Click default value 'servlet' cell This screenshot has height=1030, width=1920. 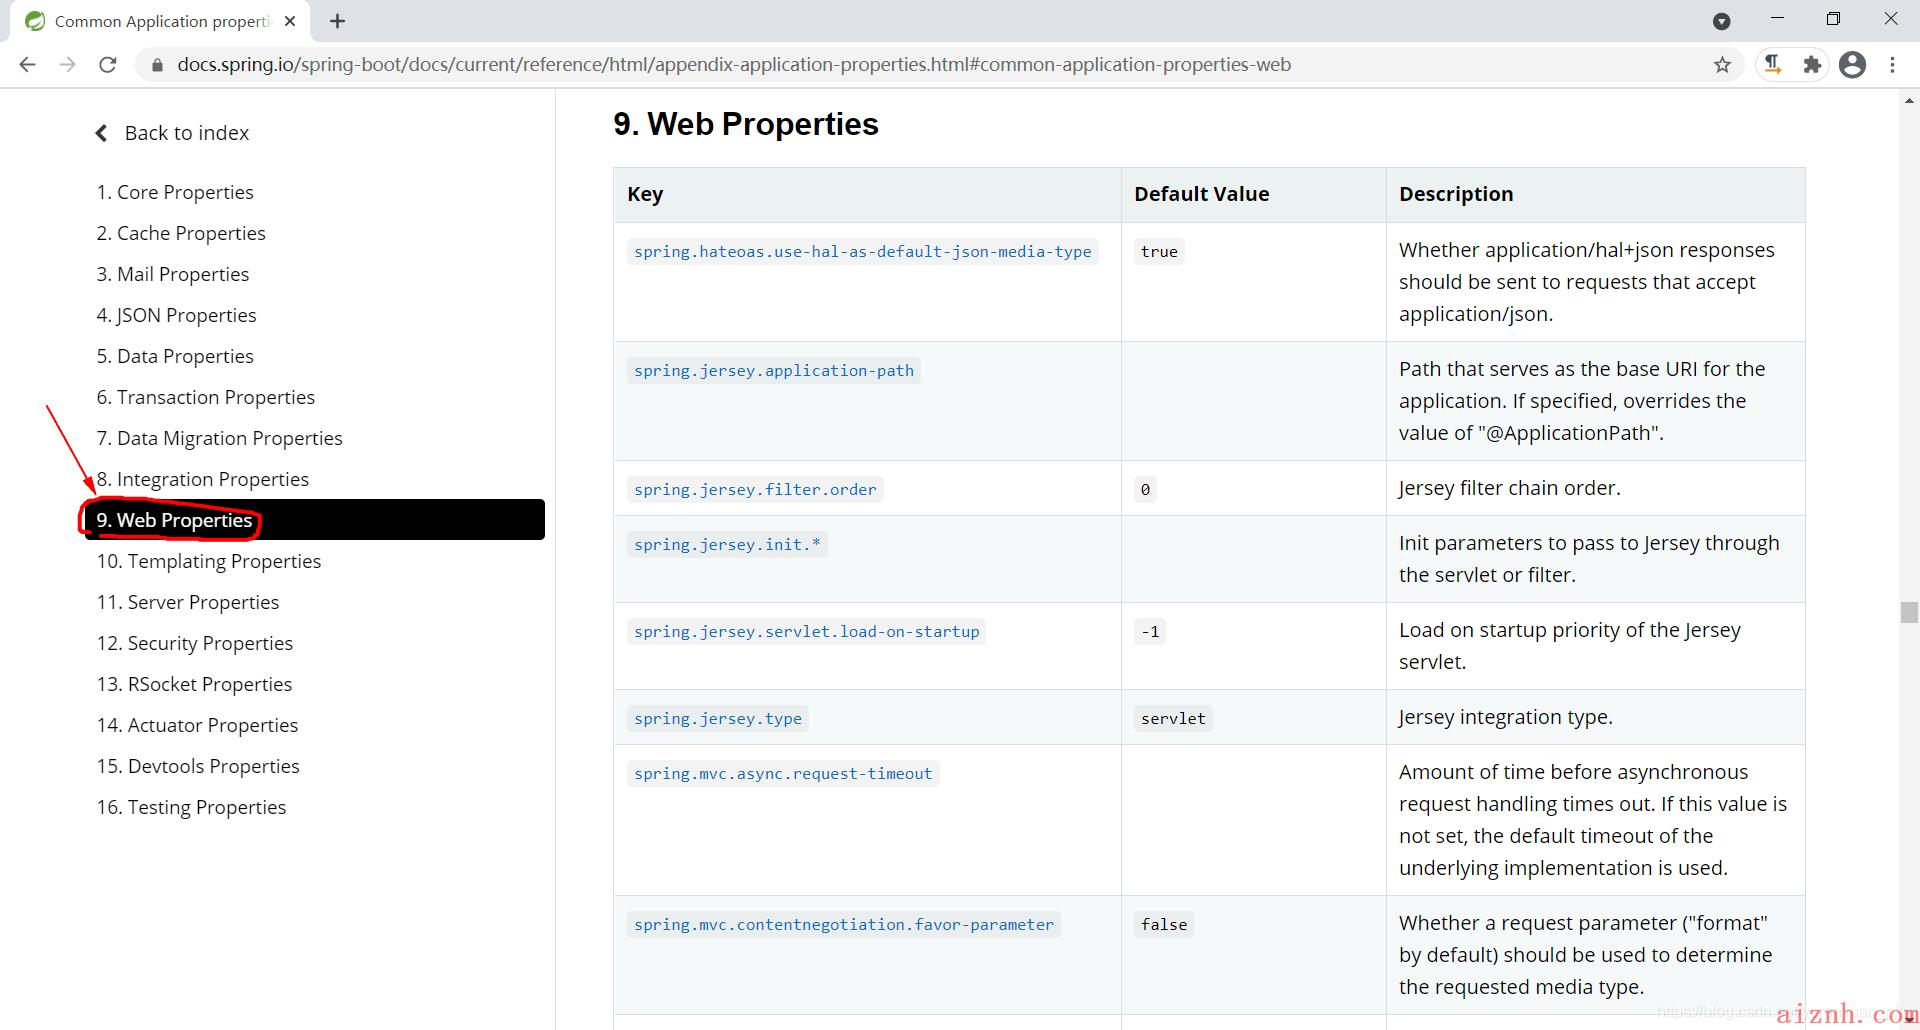pos(1173,719)
